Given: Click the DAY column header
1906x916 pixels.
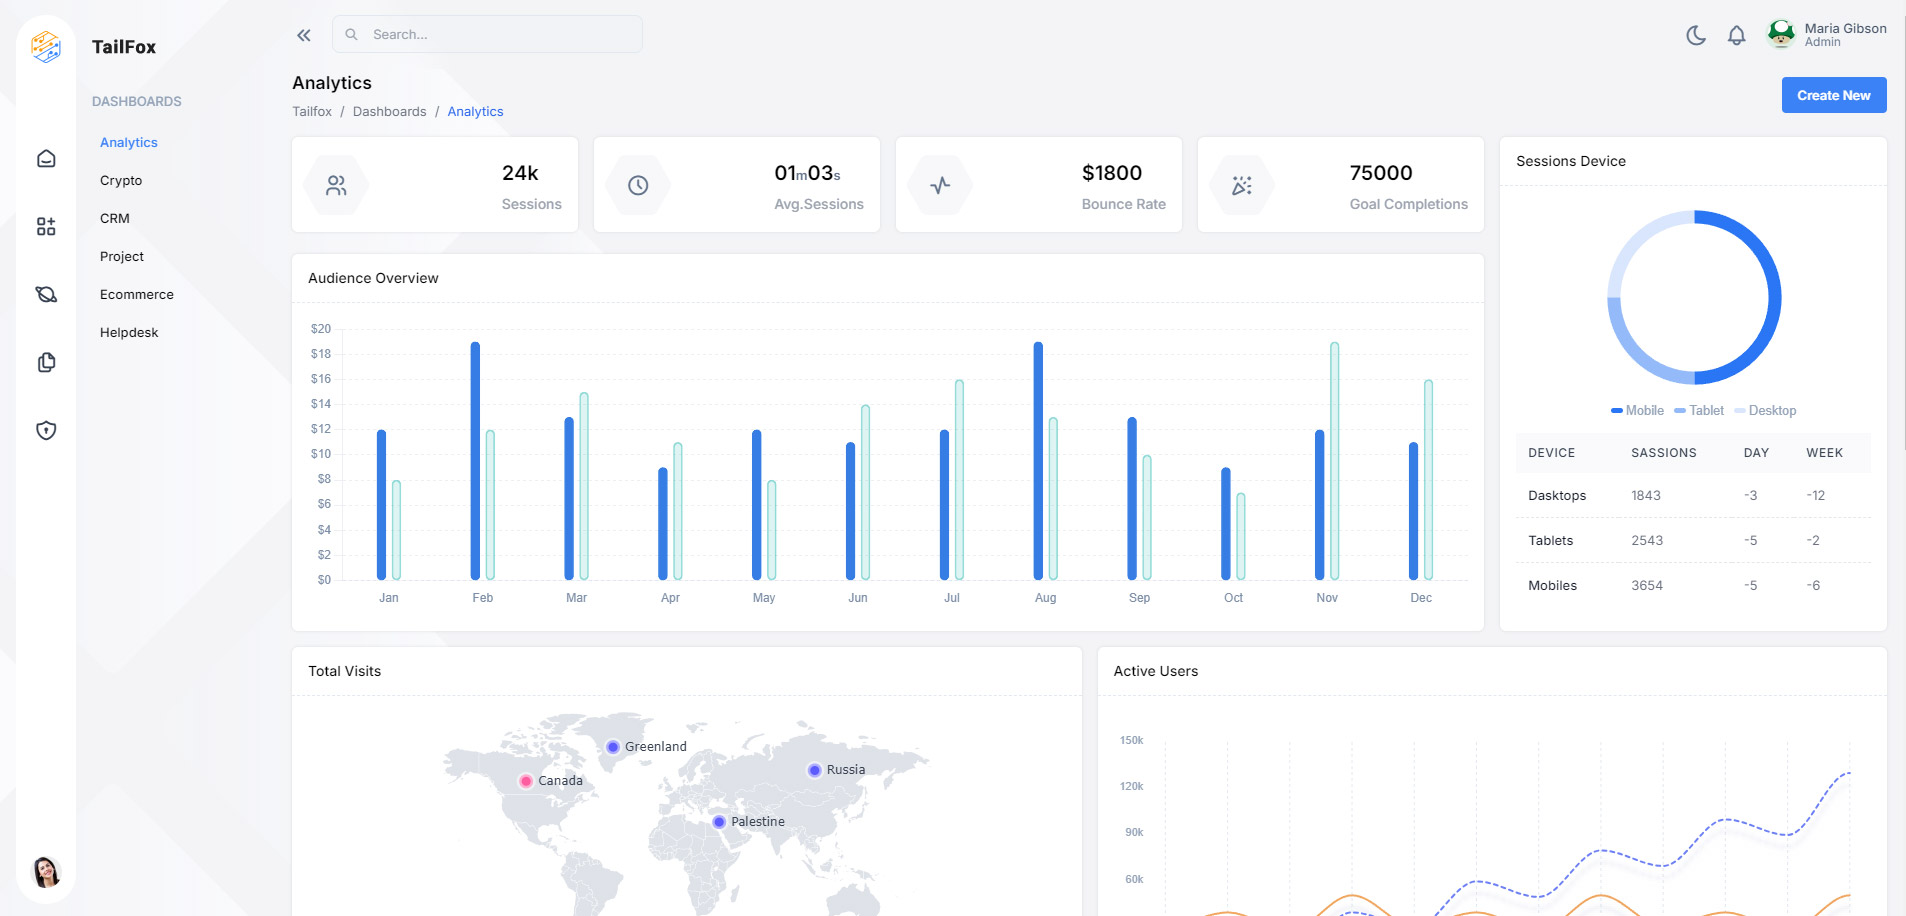Looking at the screenshot, I should [1756, 453].
